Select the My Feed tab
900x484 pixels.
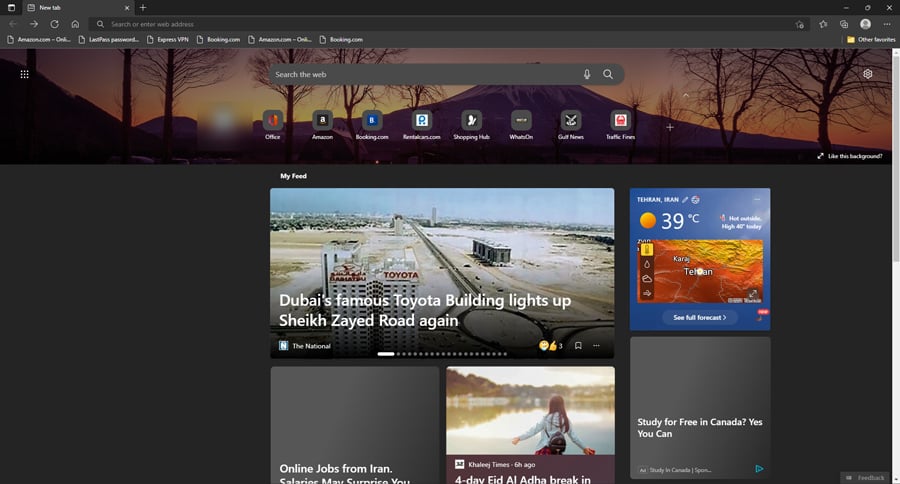(x=293, y=176)
